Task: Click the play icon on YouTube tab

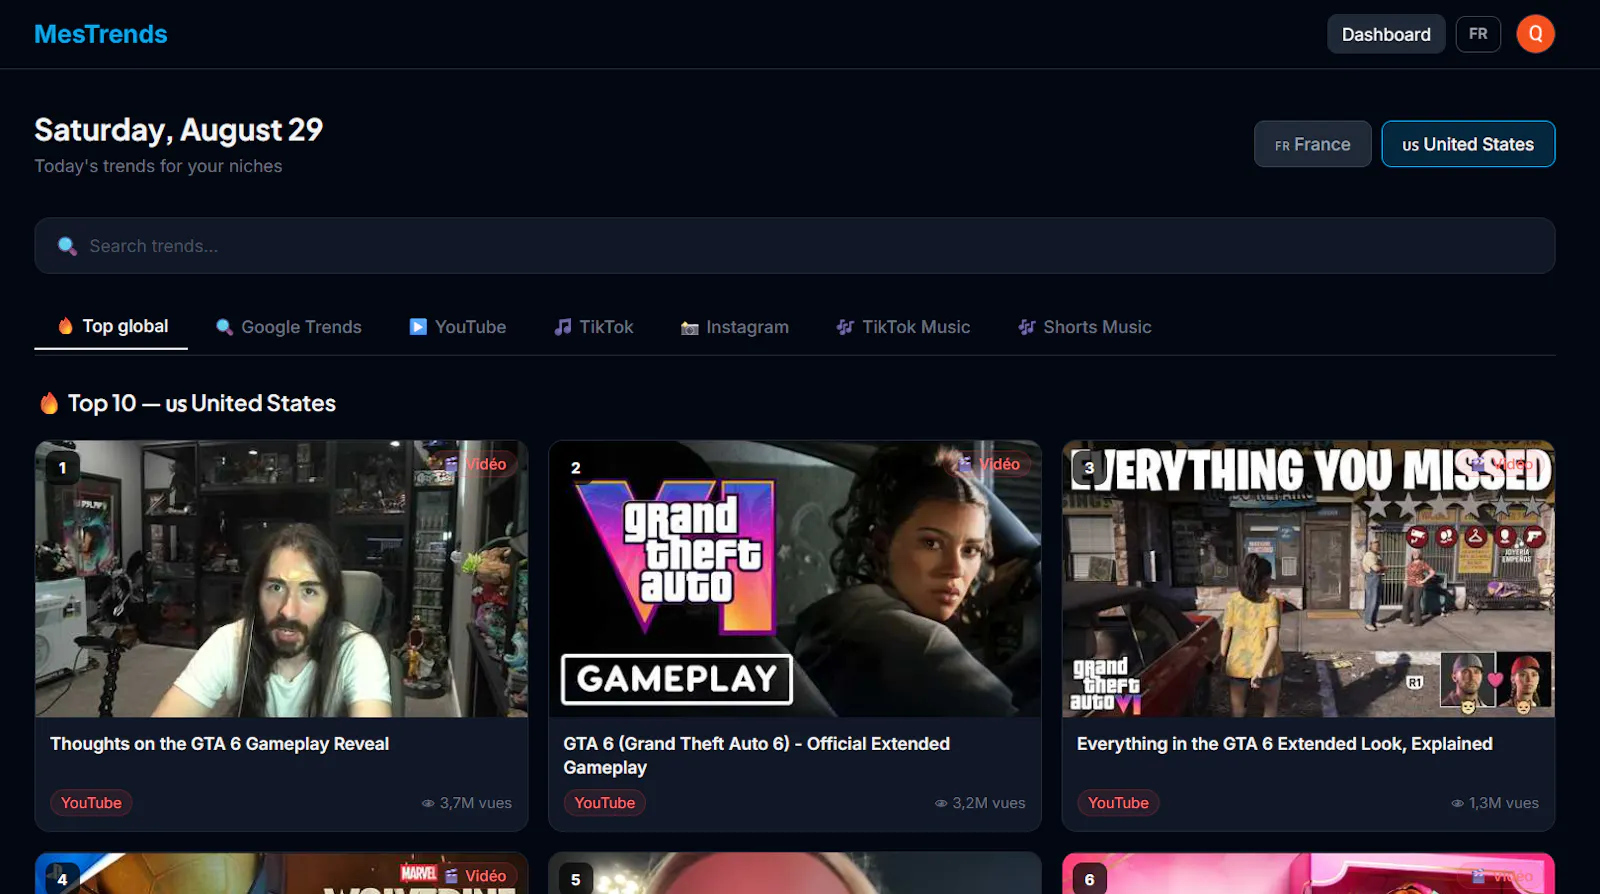Action: pyautogui.click(x=418, y=327)
